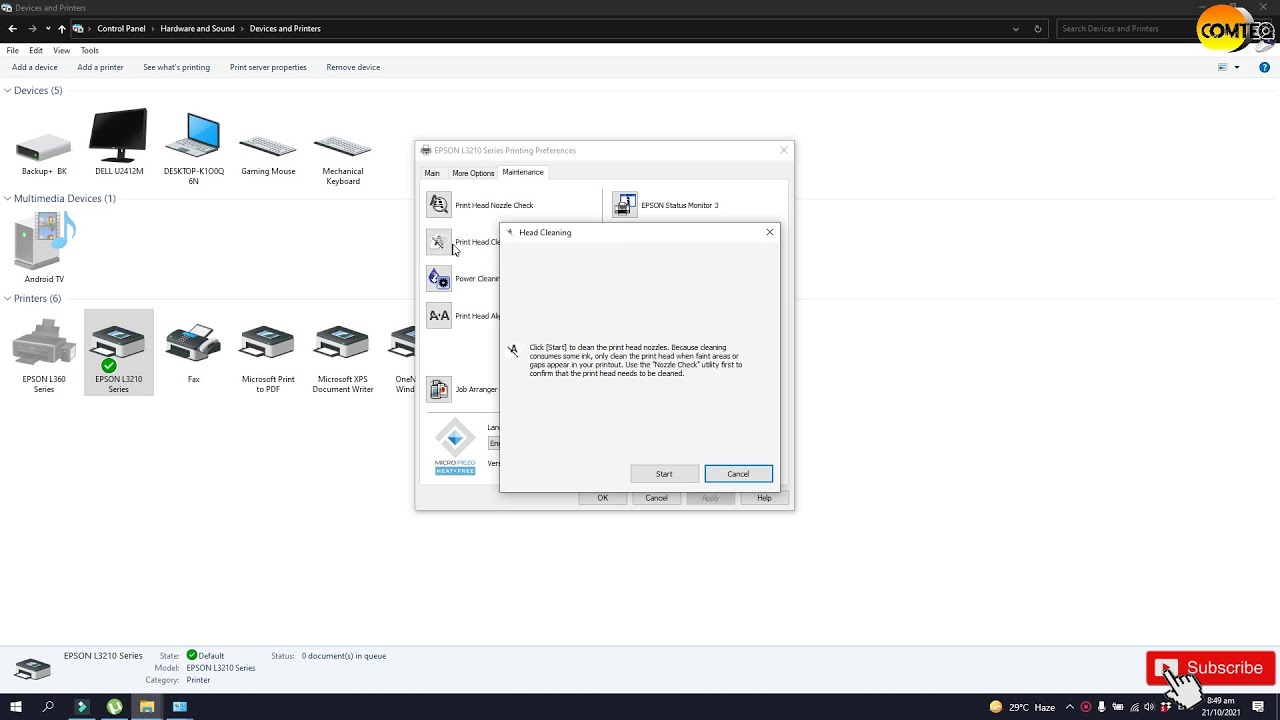Open the Help question mark icon

pyautogui.click(x=1265, y=67)
